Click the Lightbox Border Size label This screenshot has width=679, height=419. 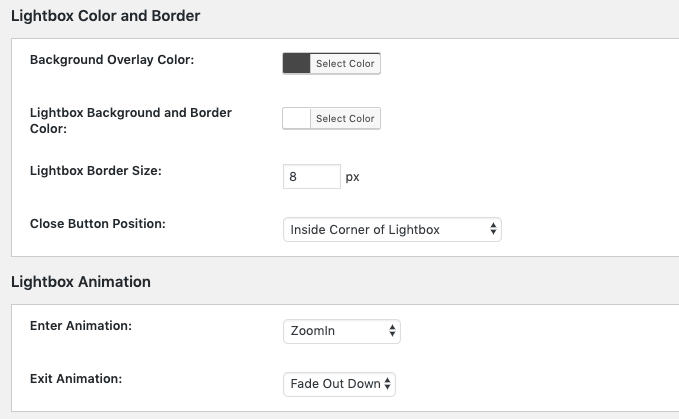click(96, 170)
